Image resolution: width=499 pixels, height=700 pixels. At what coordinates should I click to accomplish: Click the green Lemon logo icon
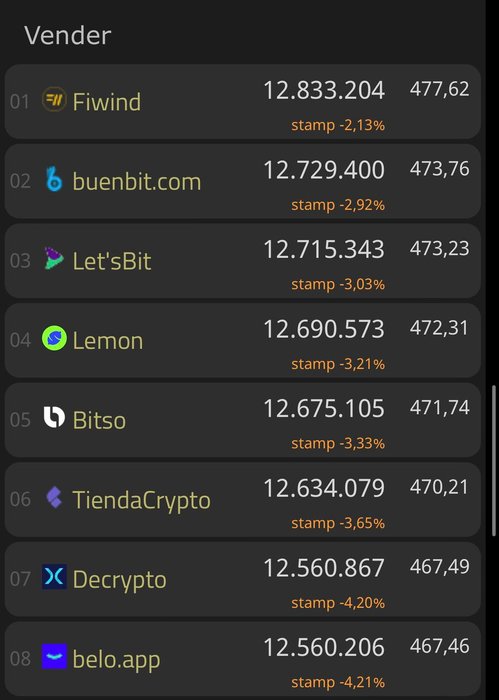click(x=54, y=338)
